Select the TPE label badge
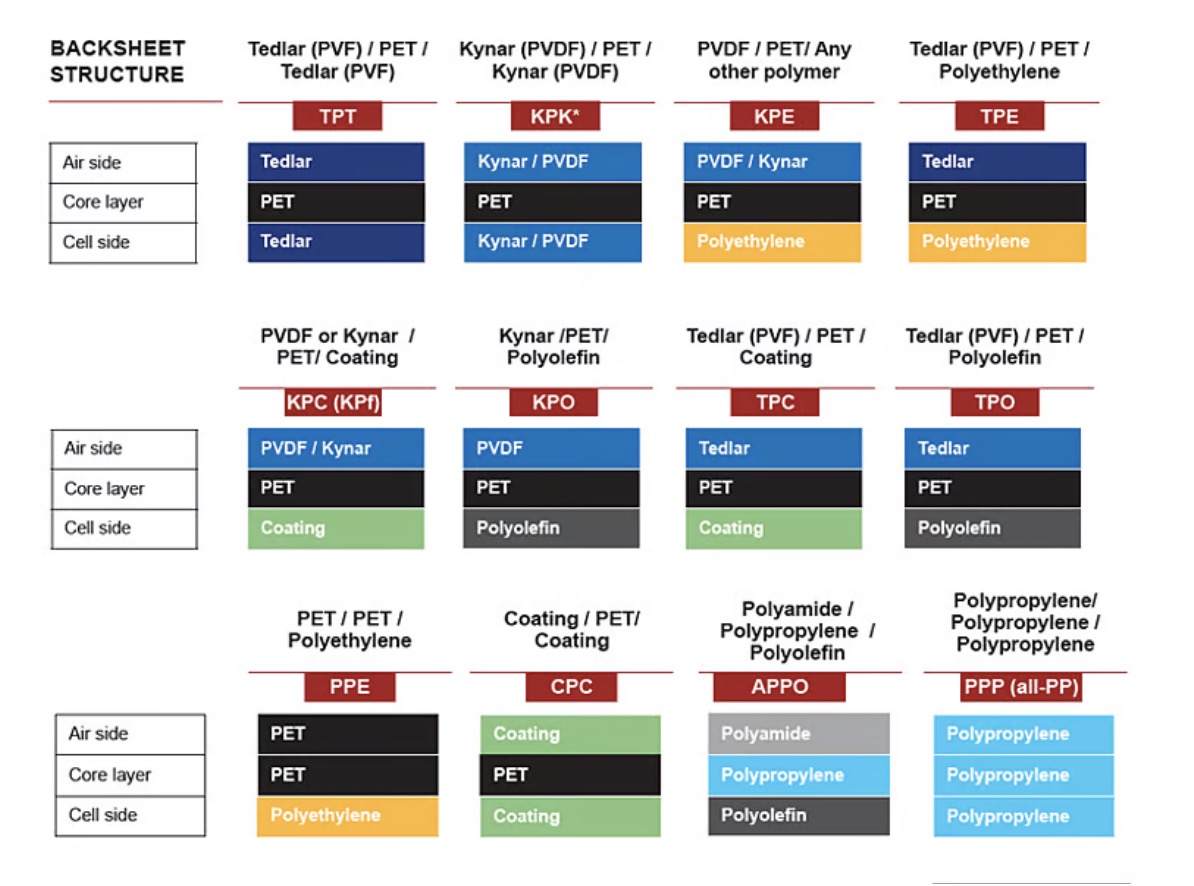Image resolution: width=1194 pixels, height=886 pixels. 999,116
